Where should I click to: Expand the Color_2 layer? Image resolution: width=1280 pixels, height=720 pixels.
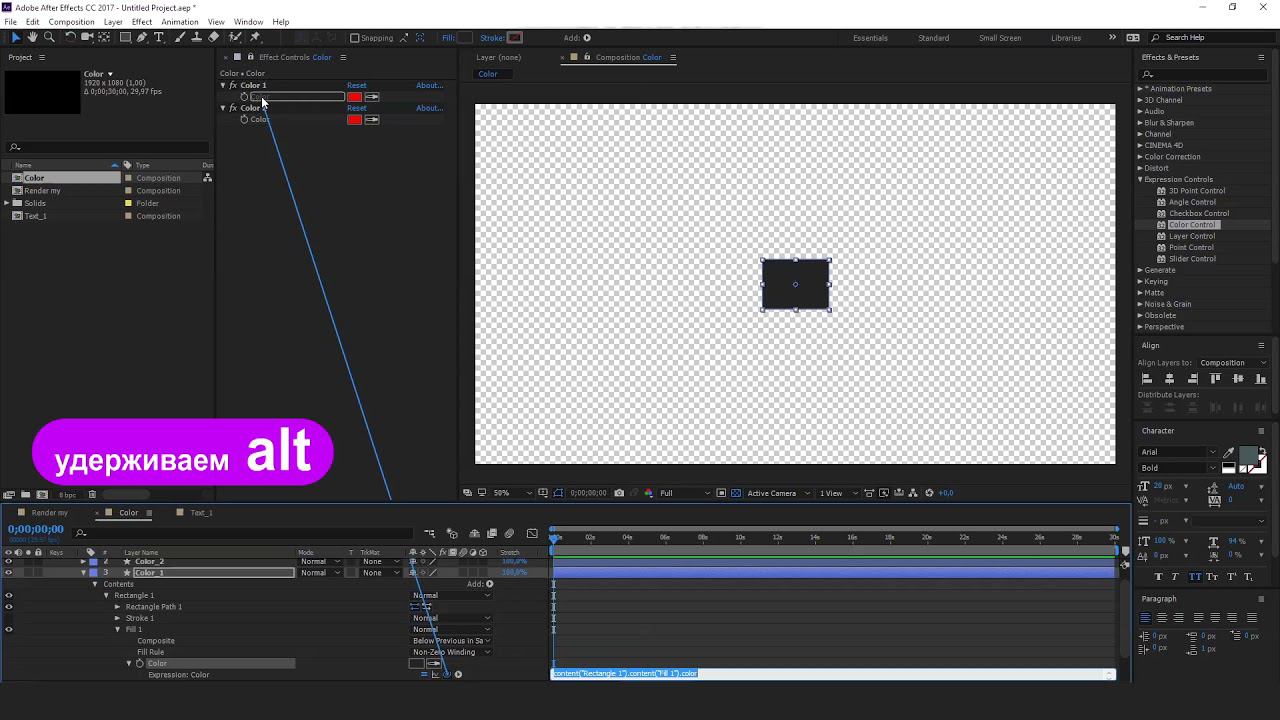click(83, 562)
